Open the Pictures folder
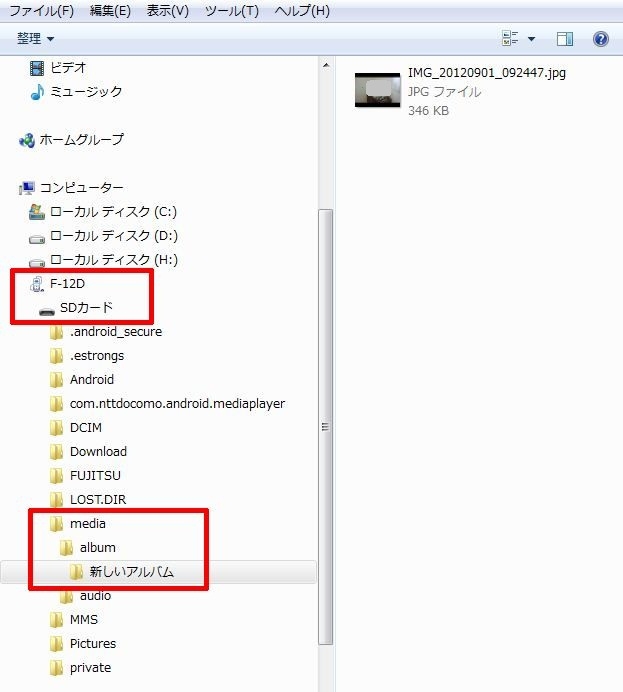Screen dimensions: 623x692 (93, 644)
